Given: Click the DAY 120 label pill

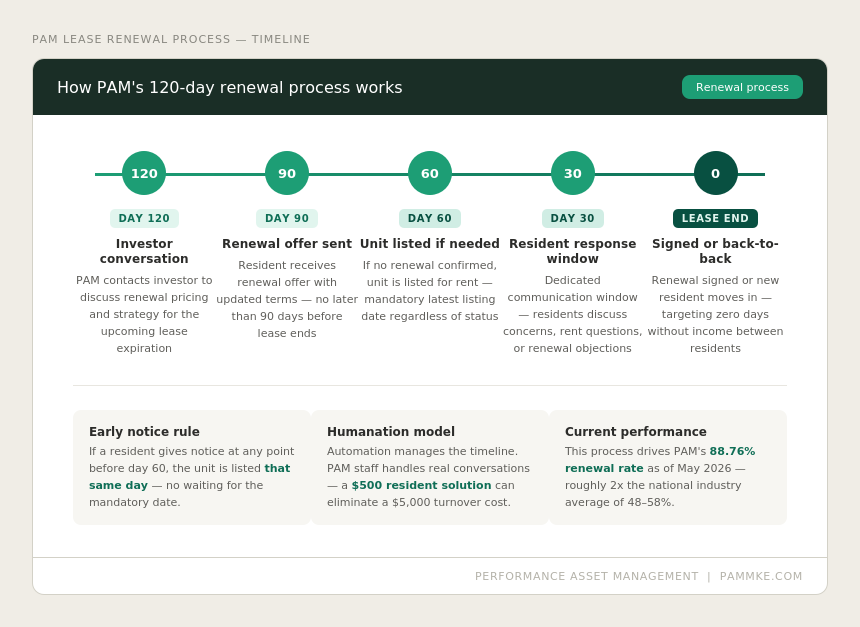Looking at the screenshot, I should click(x=144, y=218).
